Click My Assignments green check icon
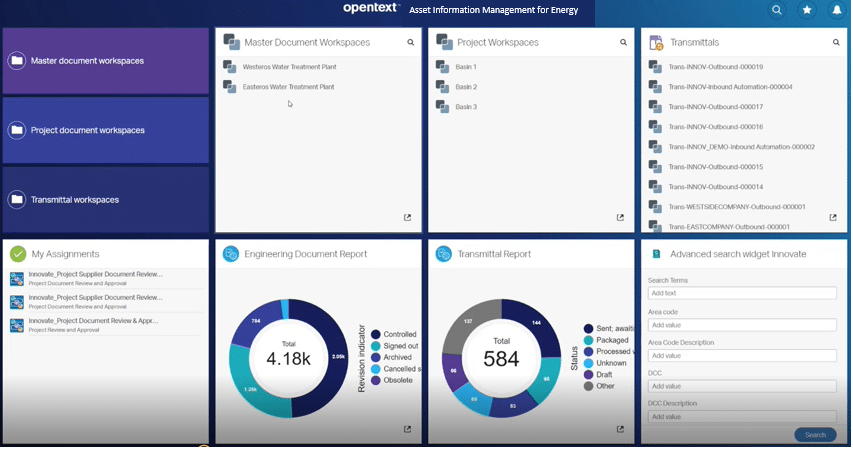This screenshot has height=449, width=853. [18, 254]
